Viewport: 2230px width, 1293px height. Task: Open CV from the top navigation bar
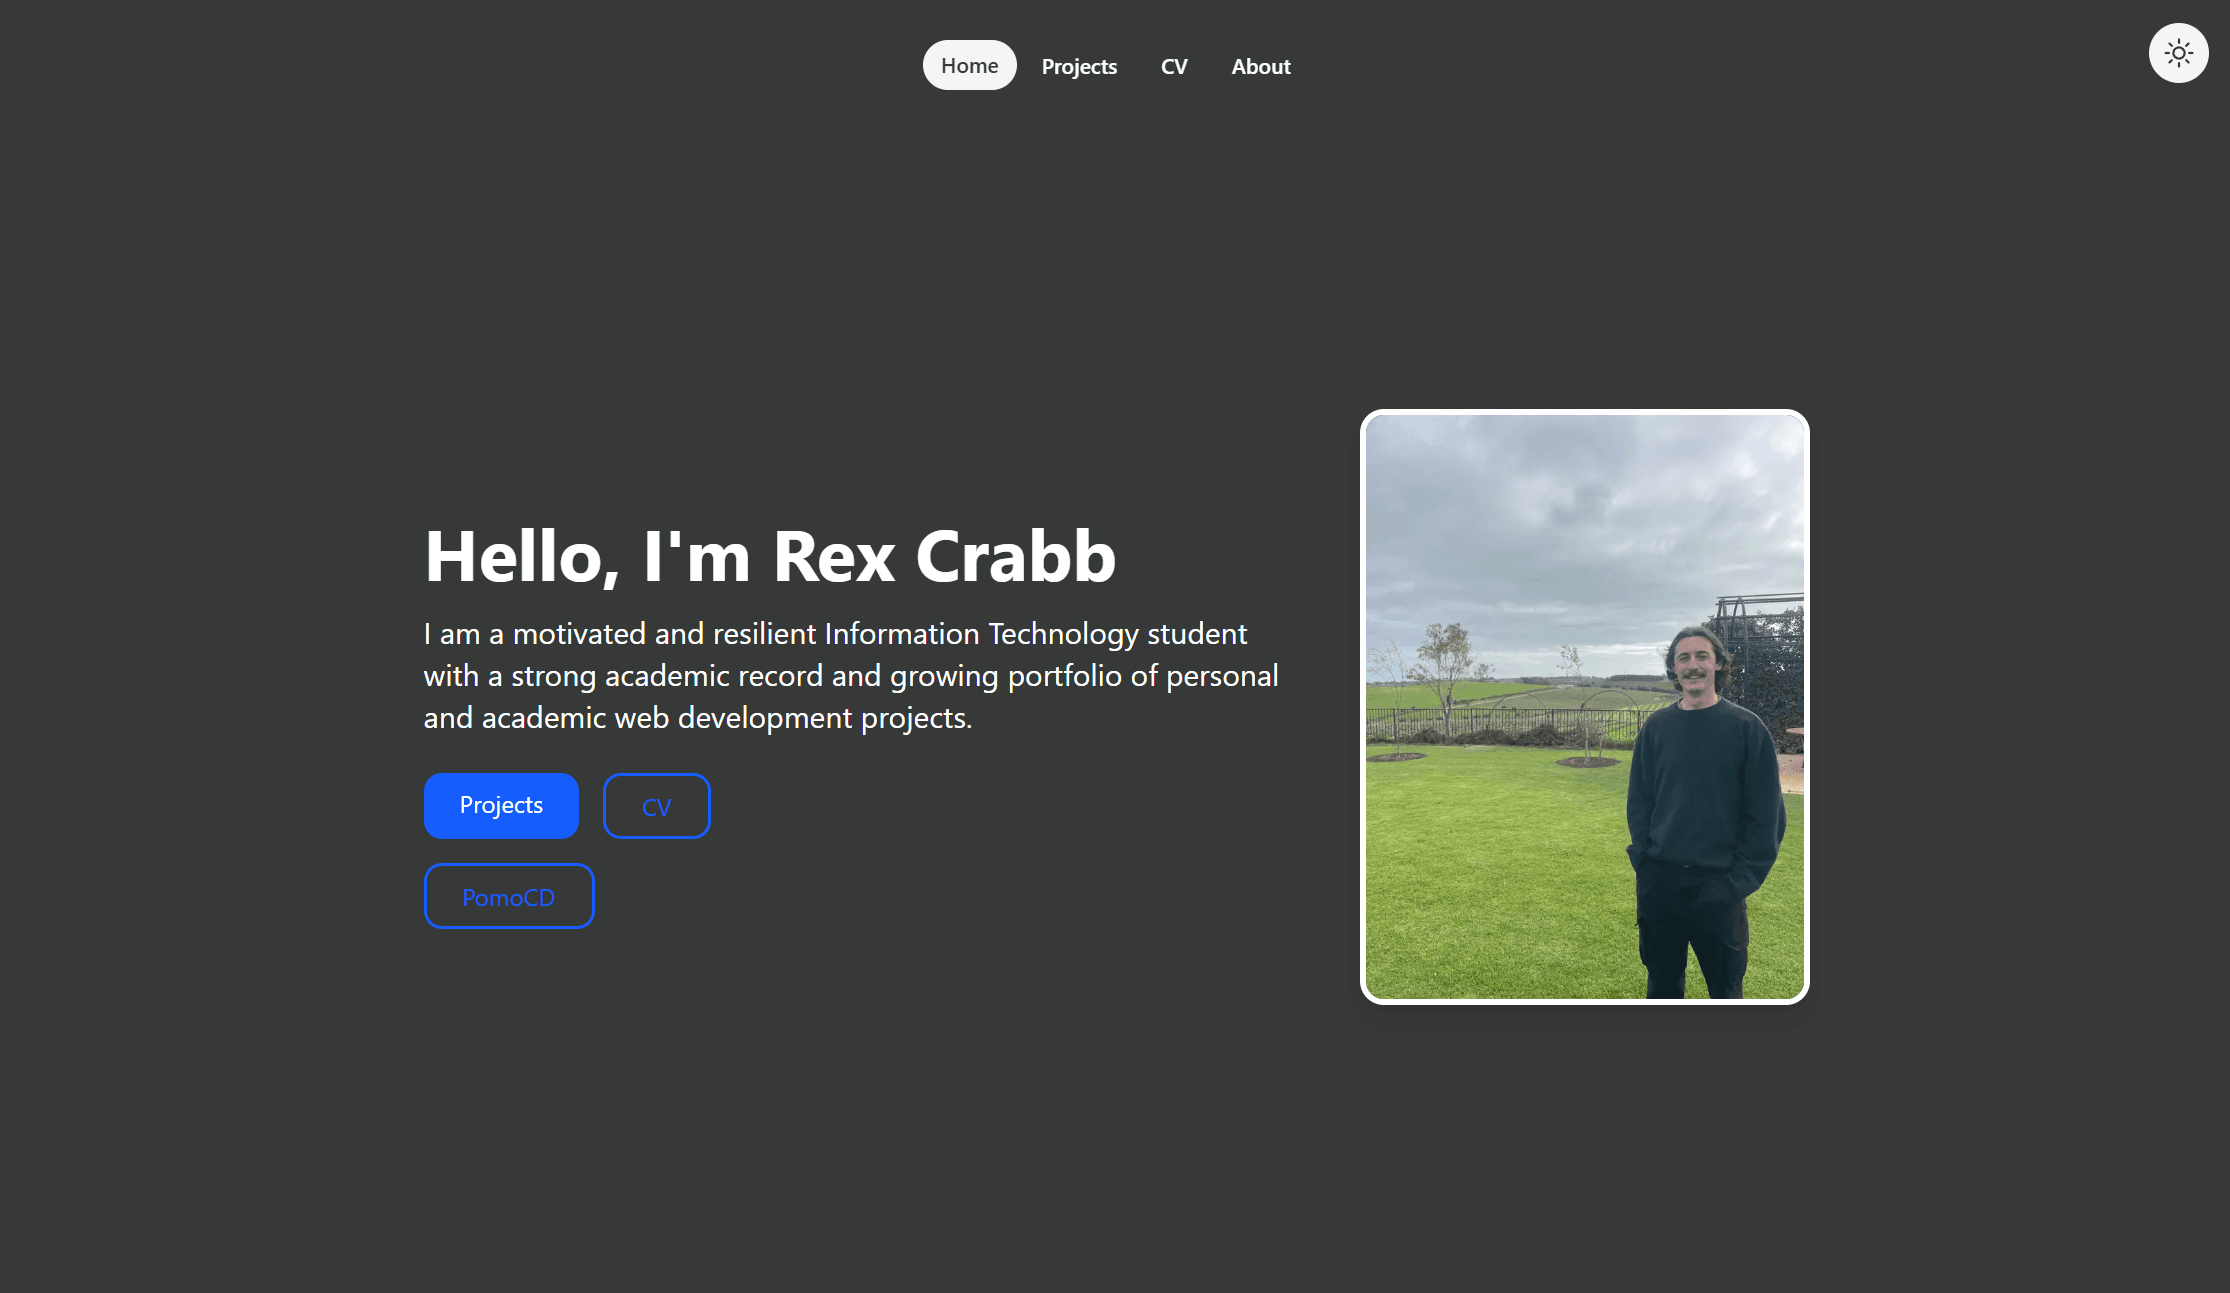(1174, 66)
